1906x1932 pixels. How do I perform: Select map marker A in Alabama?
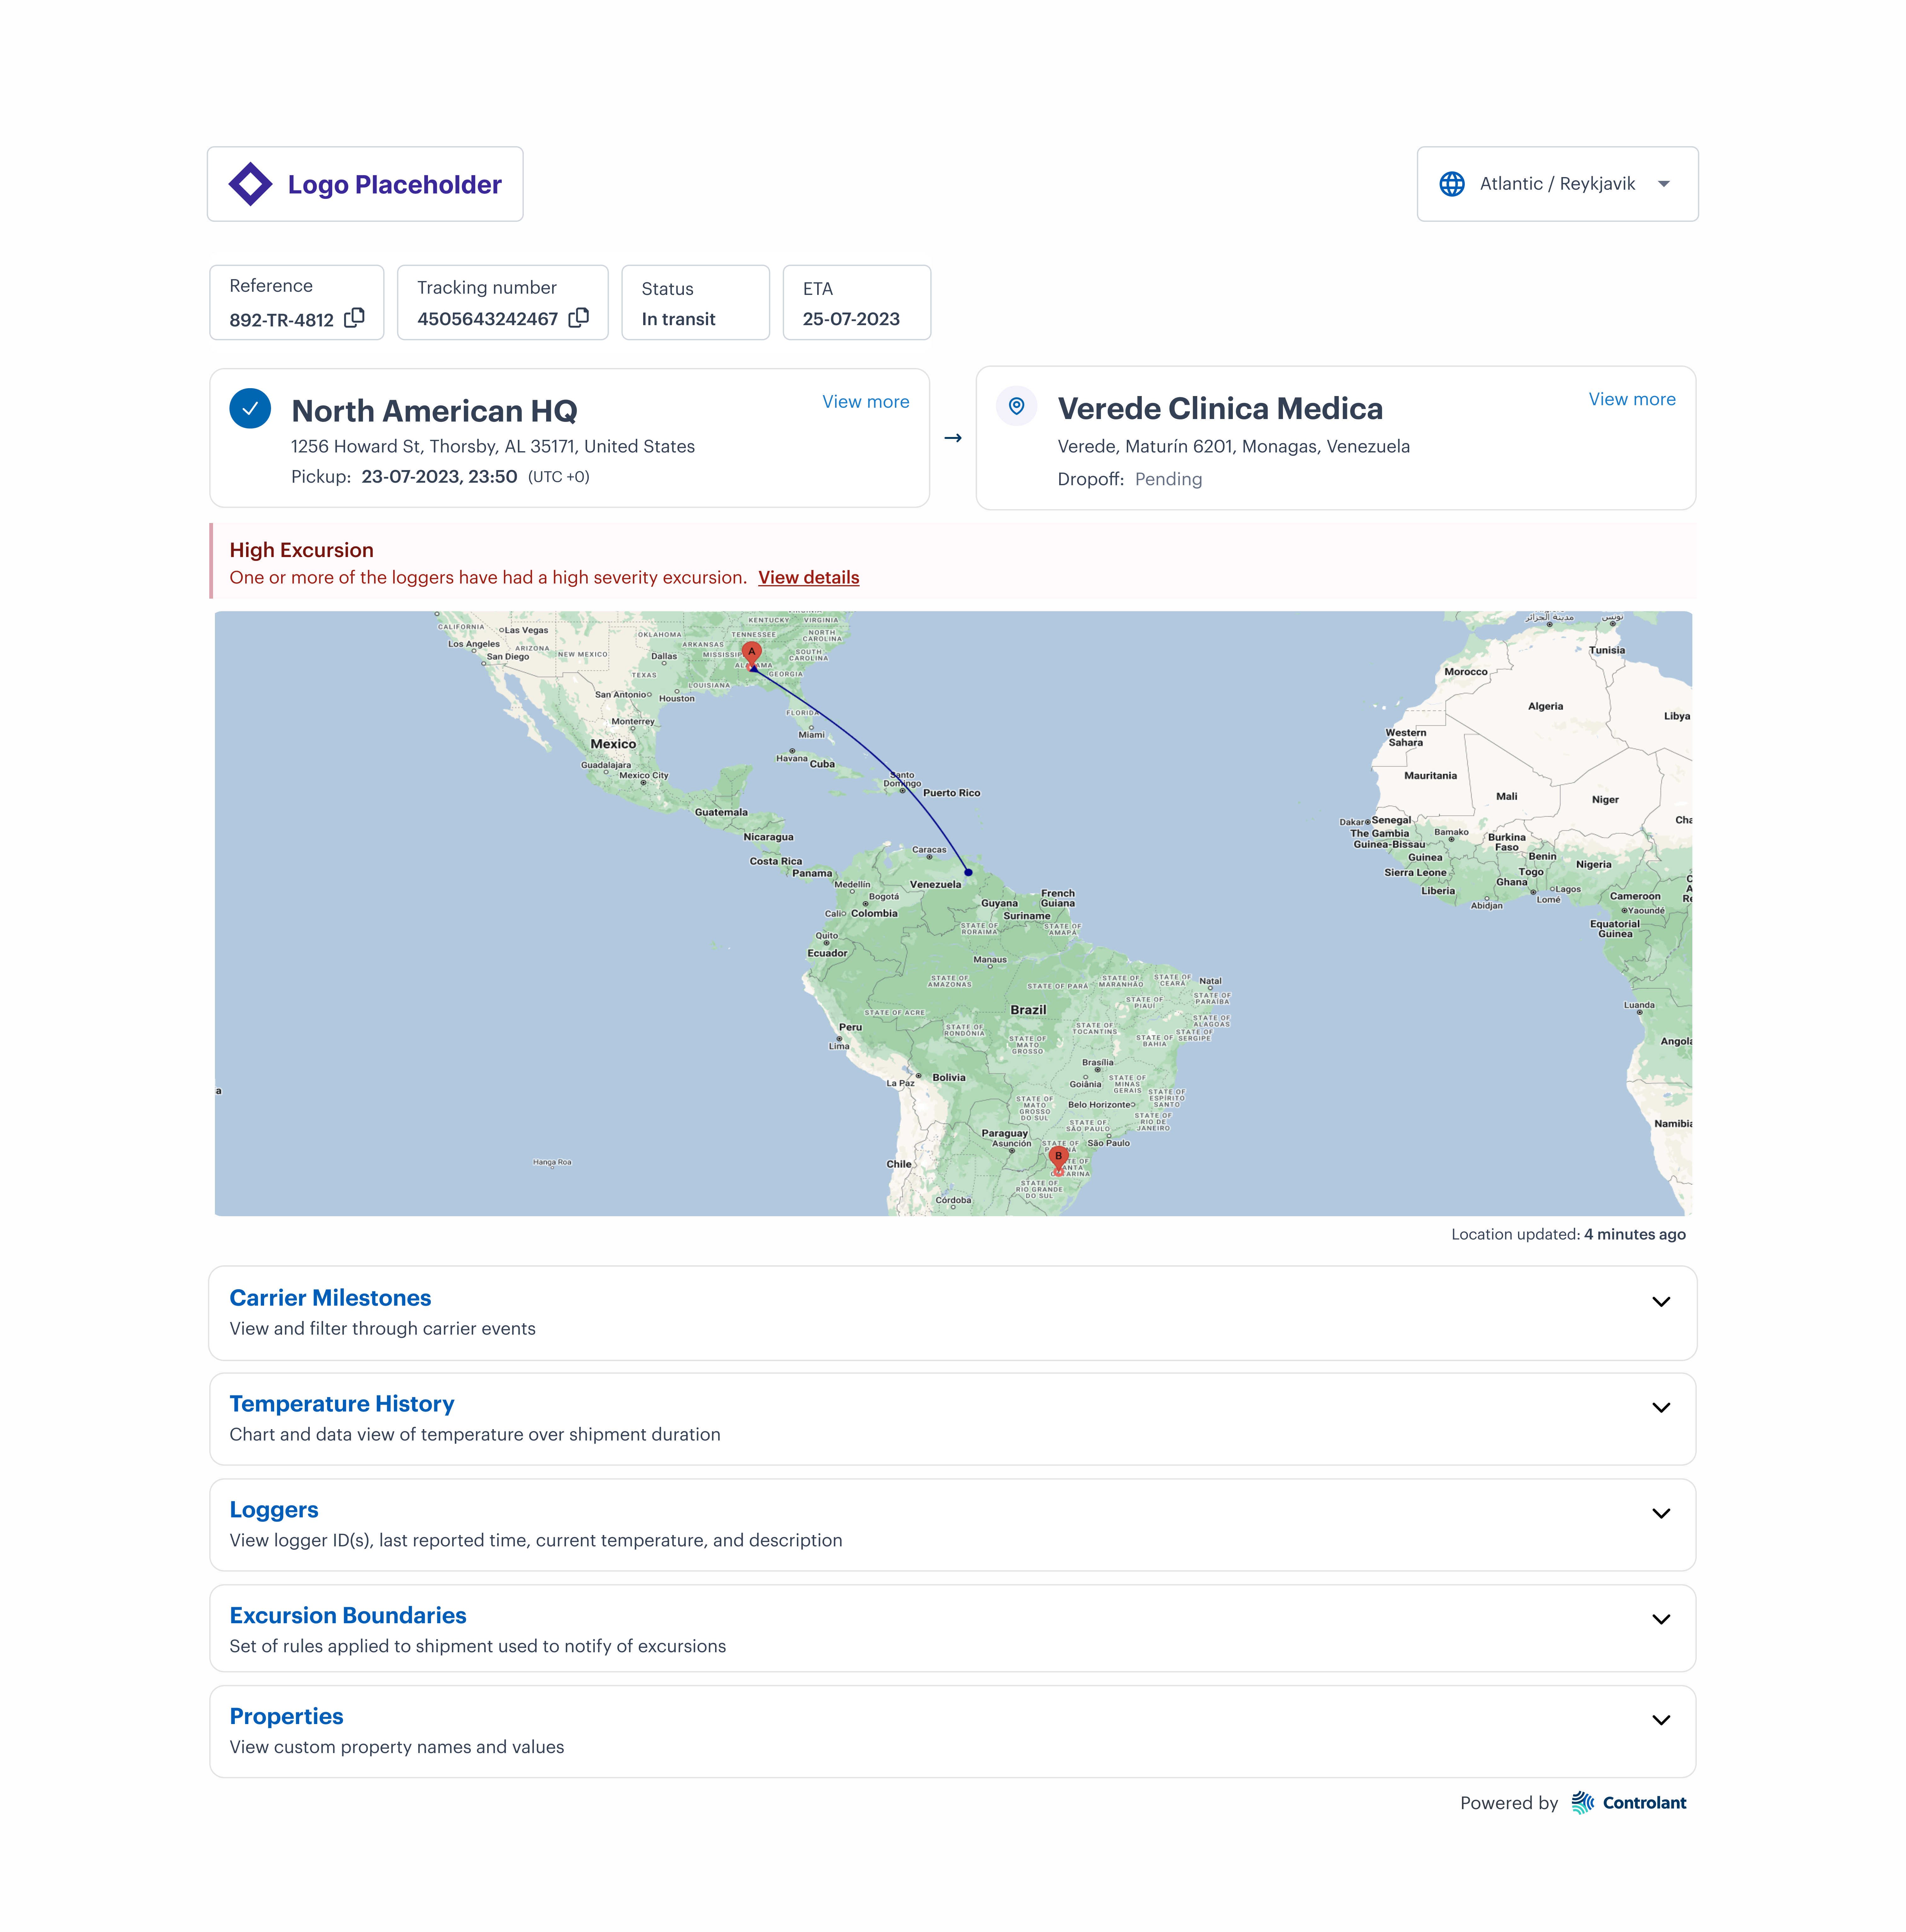coord(752,655)
